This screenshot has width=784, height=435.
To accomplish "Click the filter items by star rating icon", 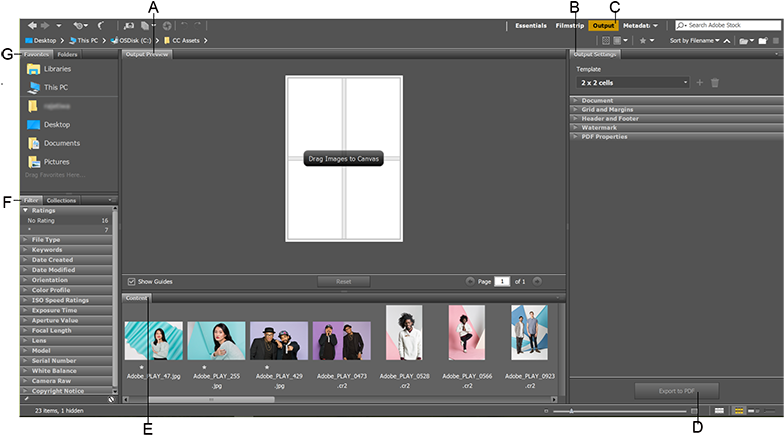I will click(x=645, y=40).
